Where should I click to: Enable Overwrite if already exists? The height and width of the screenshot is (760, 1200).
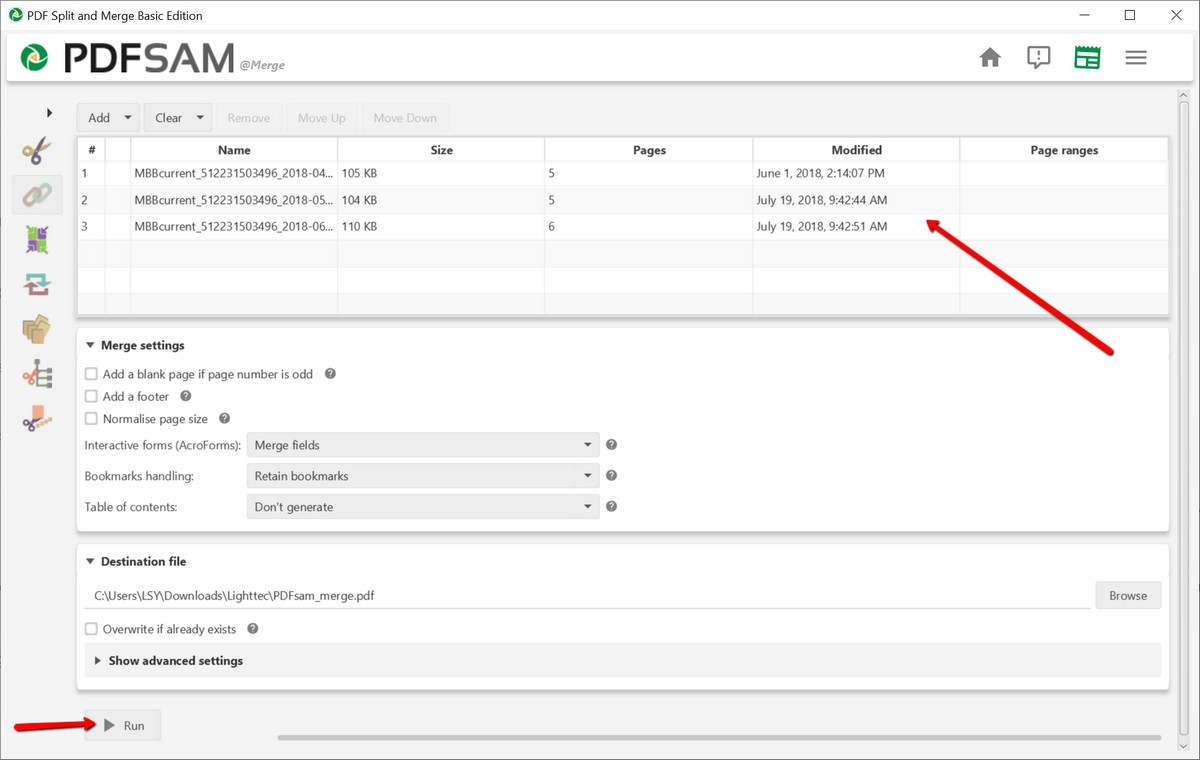92,629
